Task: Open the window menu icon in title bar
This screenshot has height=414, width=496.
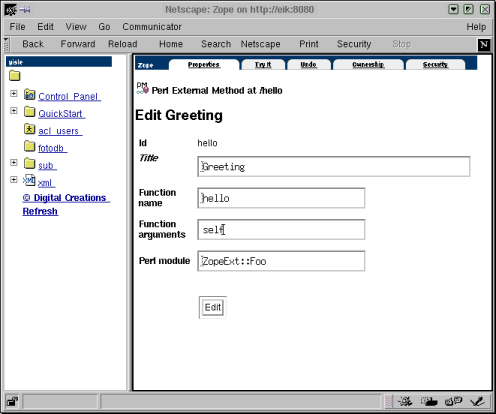Action: [x=10, y=10]
